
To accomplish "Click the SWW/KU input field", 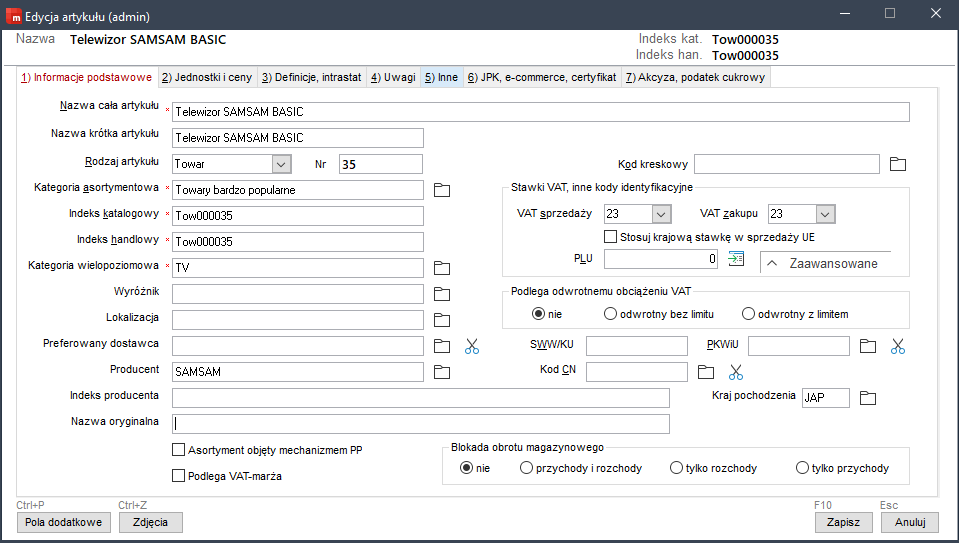I will 637,346.
